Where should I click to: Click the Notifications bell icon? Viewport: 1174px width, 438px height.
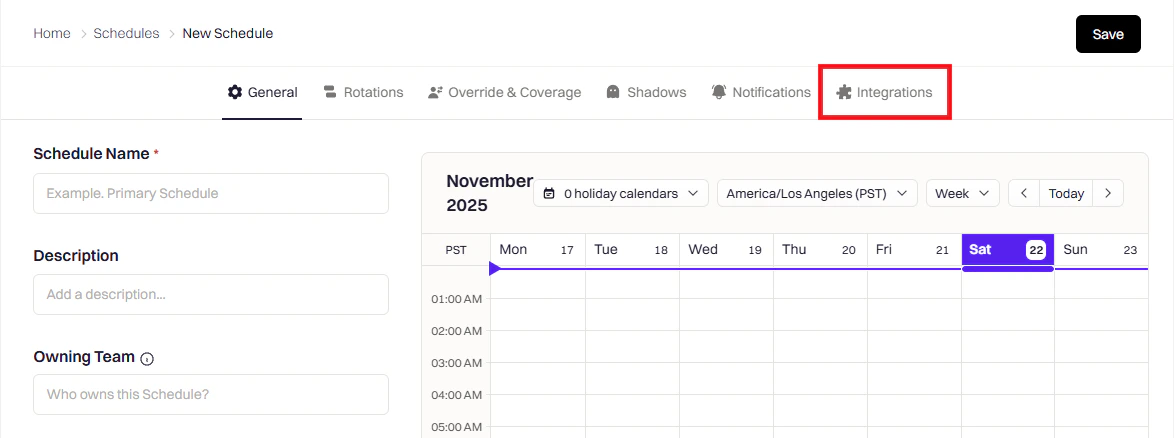[719, 92]
